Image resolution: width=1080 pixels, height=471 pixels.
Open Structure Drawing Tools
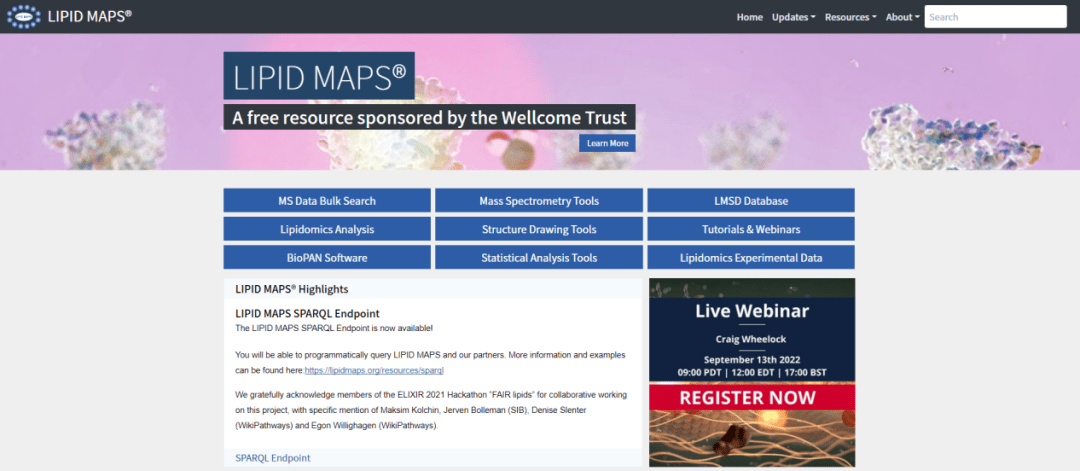tap(539, 229)
